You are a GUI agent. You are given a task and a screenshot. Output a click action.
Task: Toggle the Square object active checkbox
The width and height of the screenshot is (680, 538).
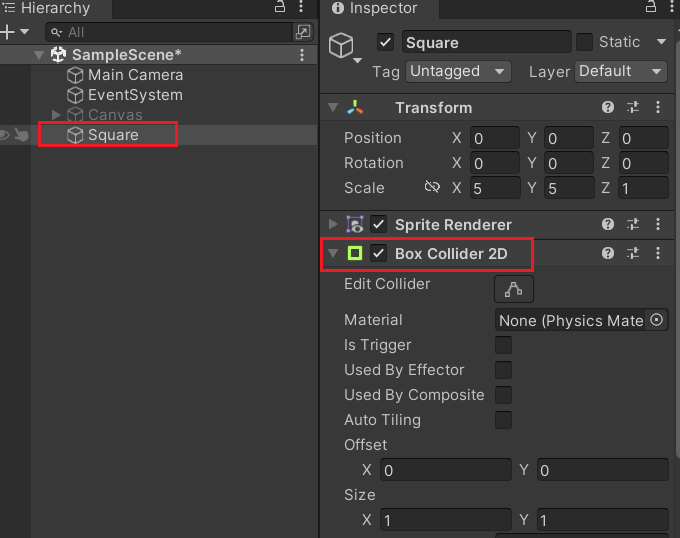pos(385,42)
